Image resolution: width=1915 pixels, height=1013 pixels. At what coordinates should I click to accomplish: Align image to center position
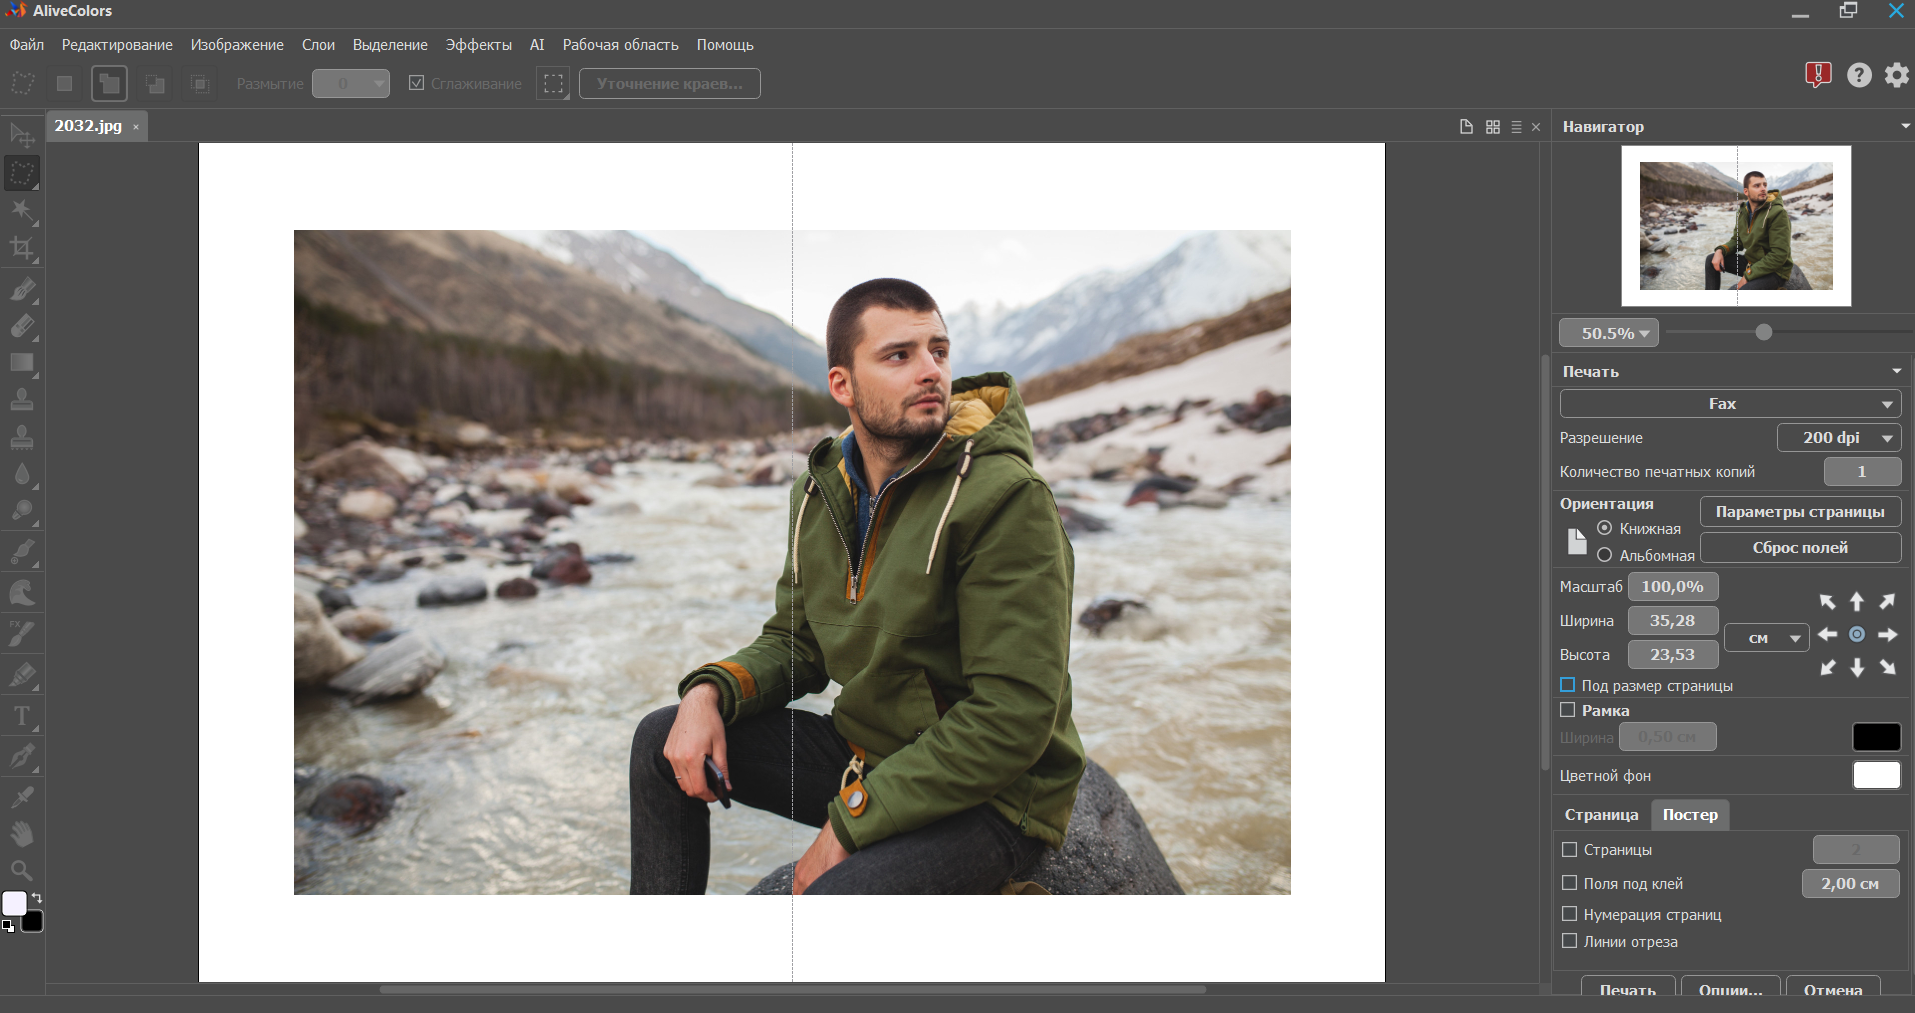1857,635
